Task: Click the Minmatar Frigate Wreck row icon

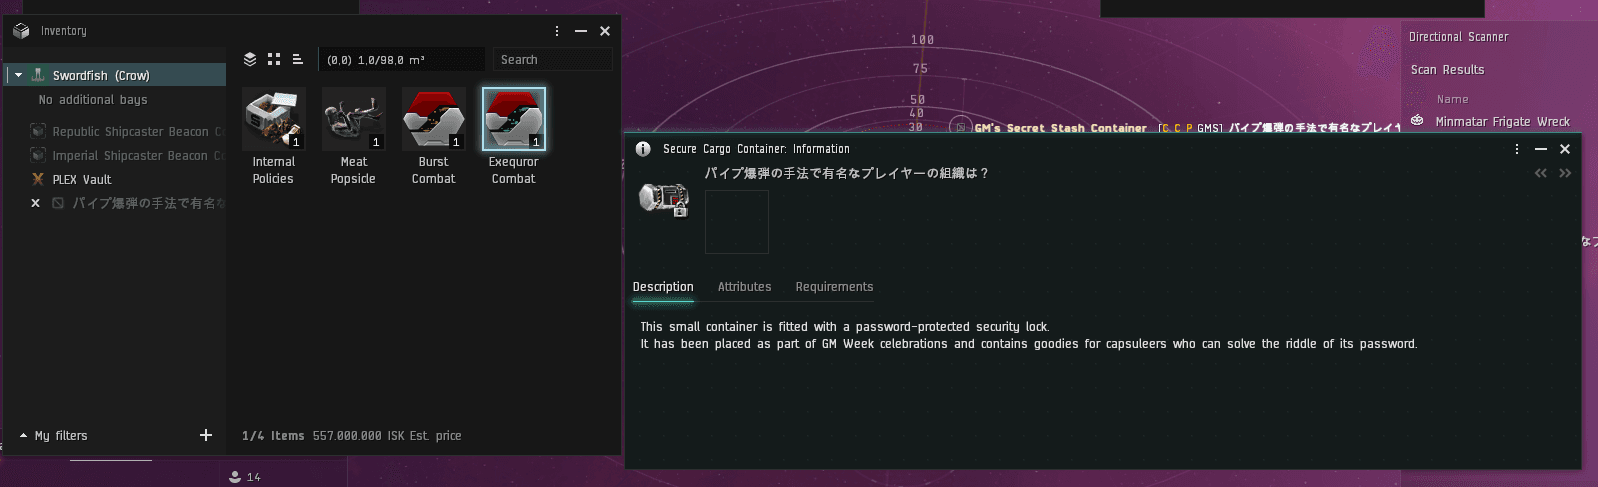Action: pos(1417,121)
